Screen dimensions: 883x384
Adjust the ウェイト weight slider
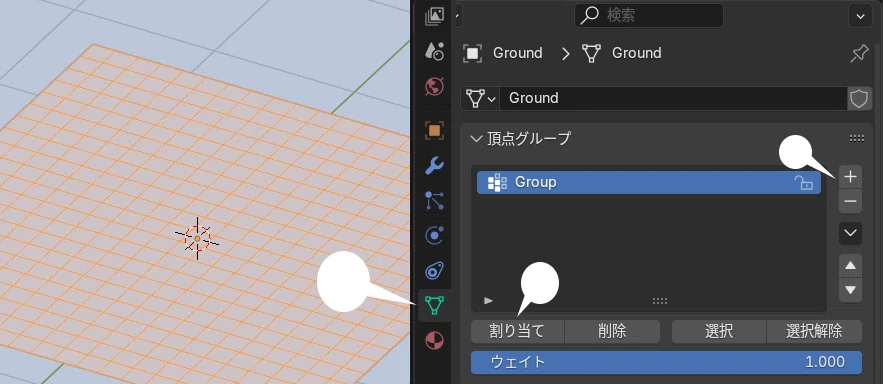pyautogui.click(x=666, y=362)
